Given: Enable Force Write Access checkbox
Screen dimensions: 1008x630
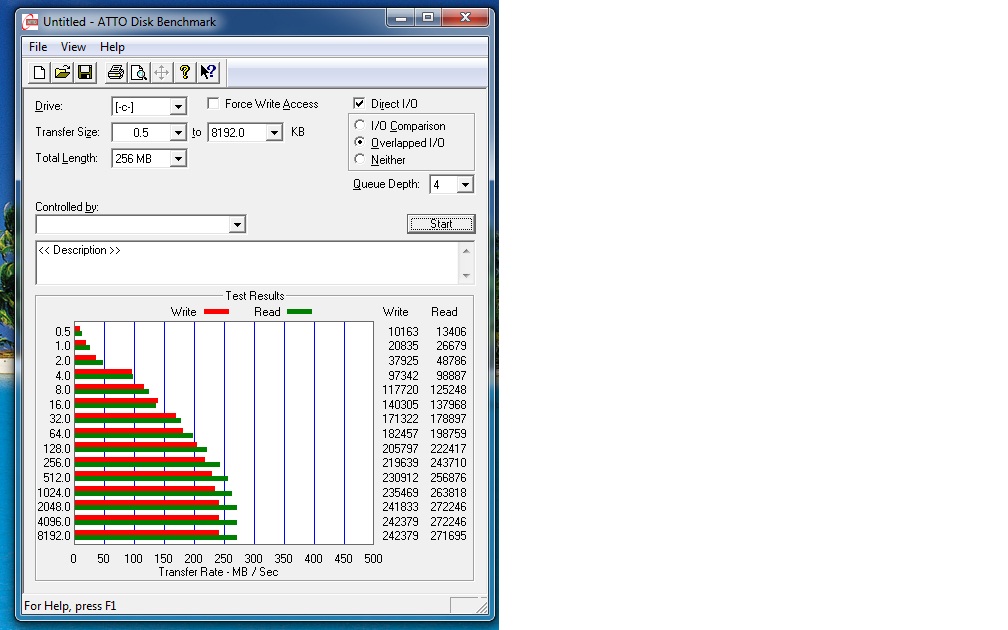Looking at the screenshot, I should (213, 104).
